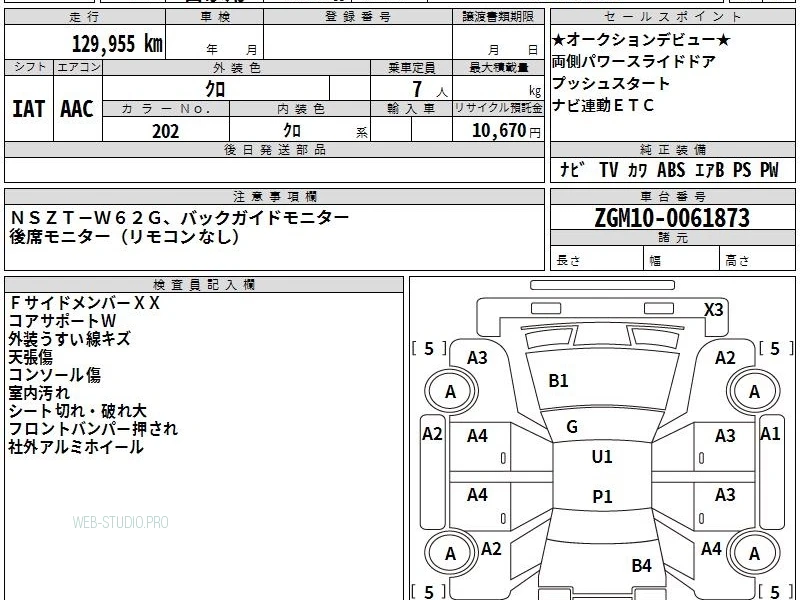
Task: Select the 登録番号 header
Action: 358,17
